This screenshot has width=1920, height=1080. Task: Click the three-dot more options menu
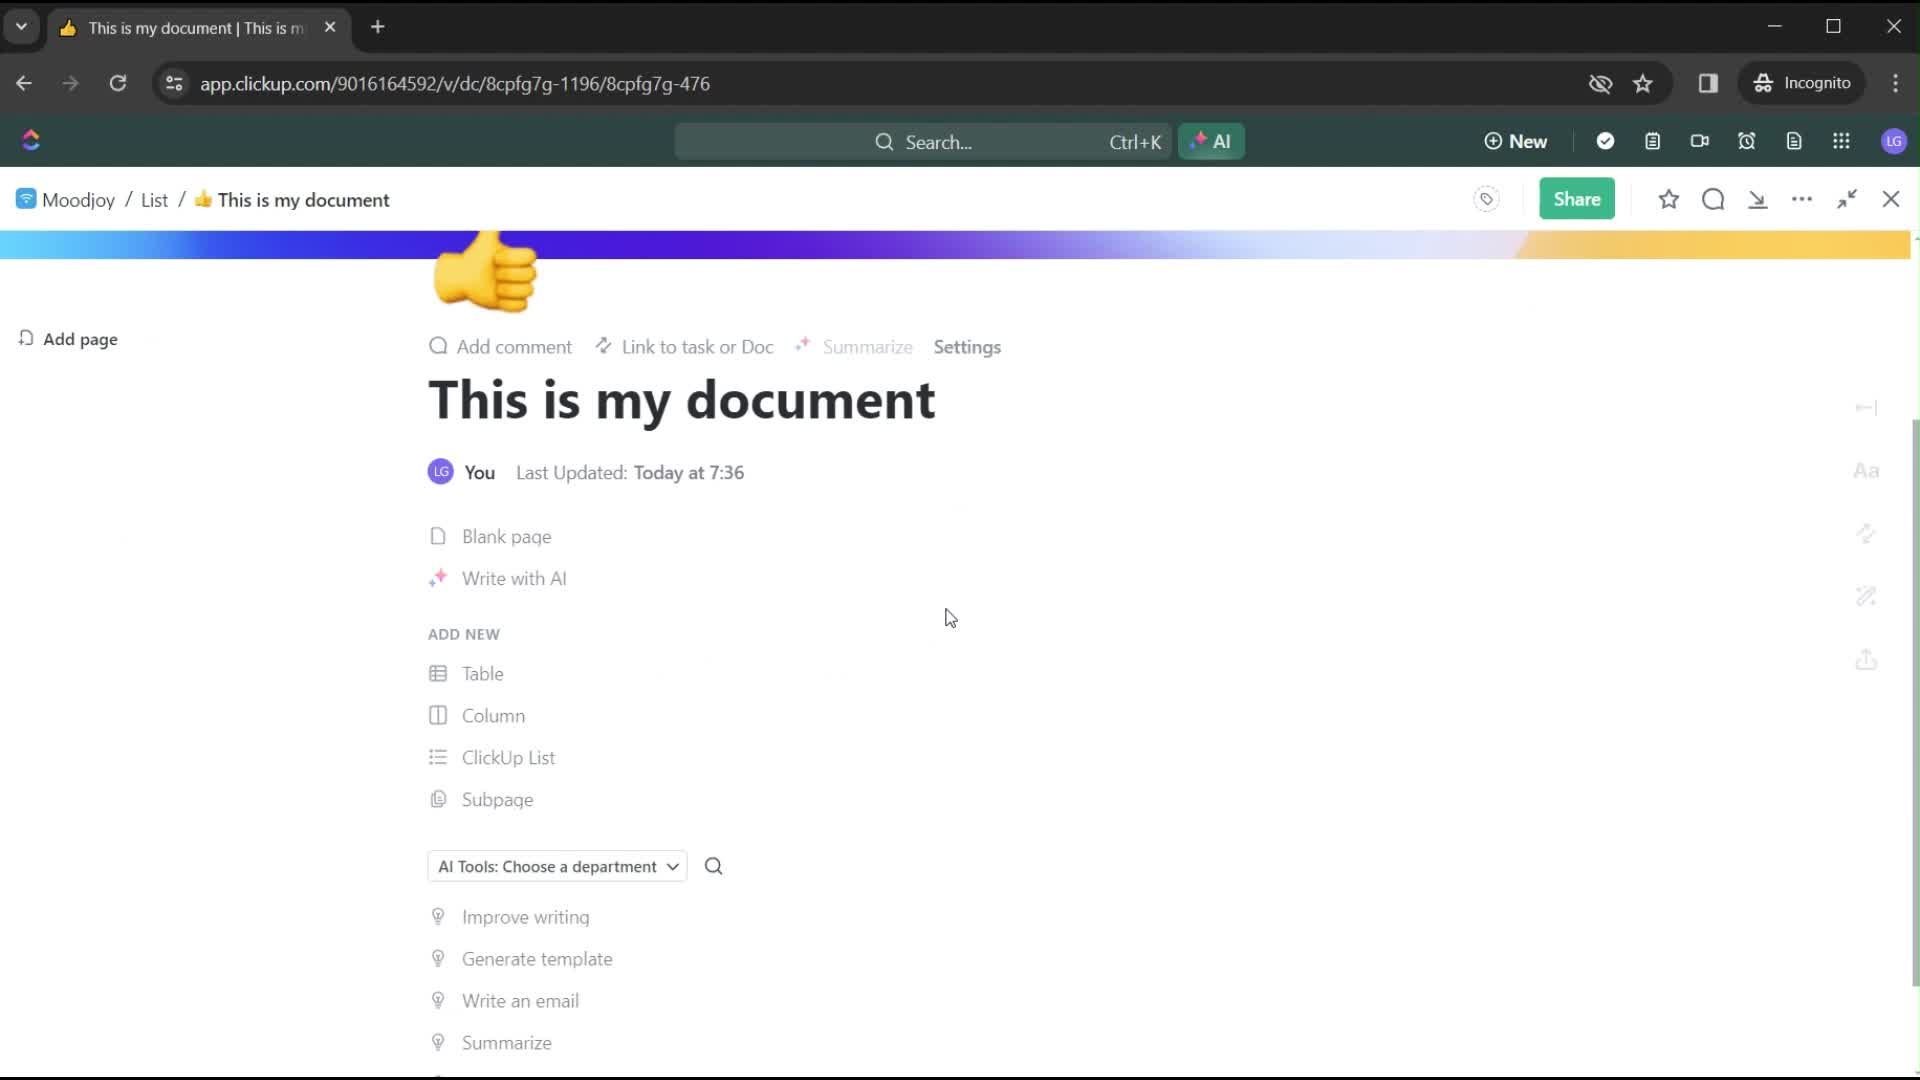pyautogui.click(x=1803, y=199)
